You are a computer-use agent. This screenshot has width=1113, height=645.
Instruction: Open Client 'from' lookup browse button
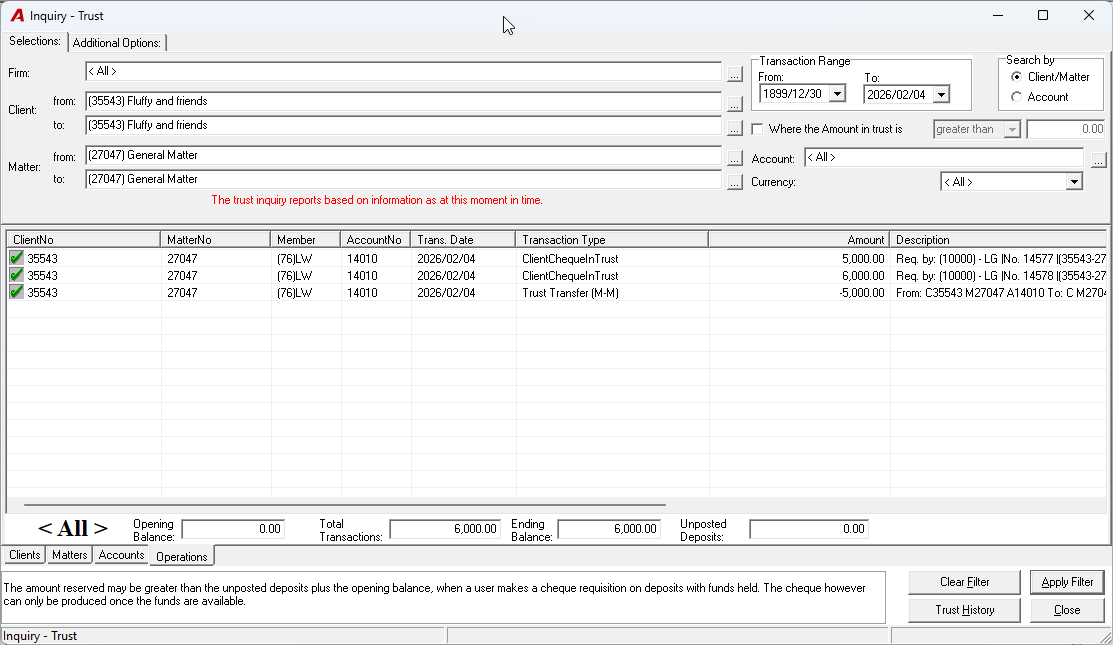click(735, 104)
